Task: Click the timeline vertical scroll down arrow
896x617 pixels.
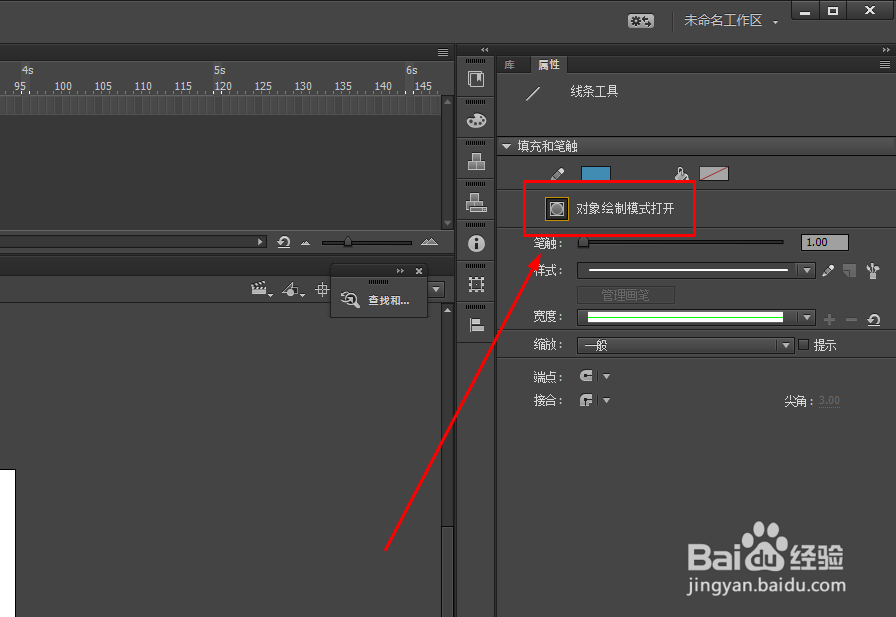Action: click(447, 223)
